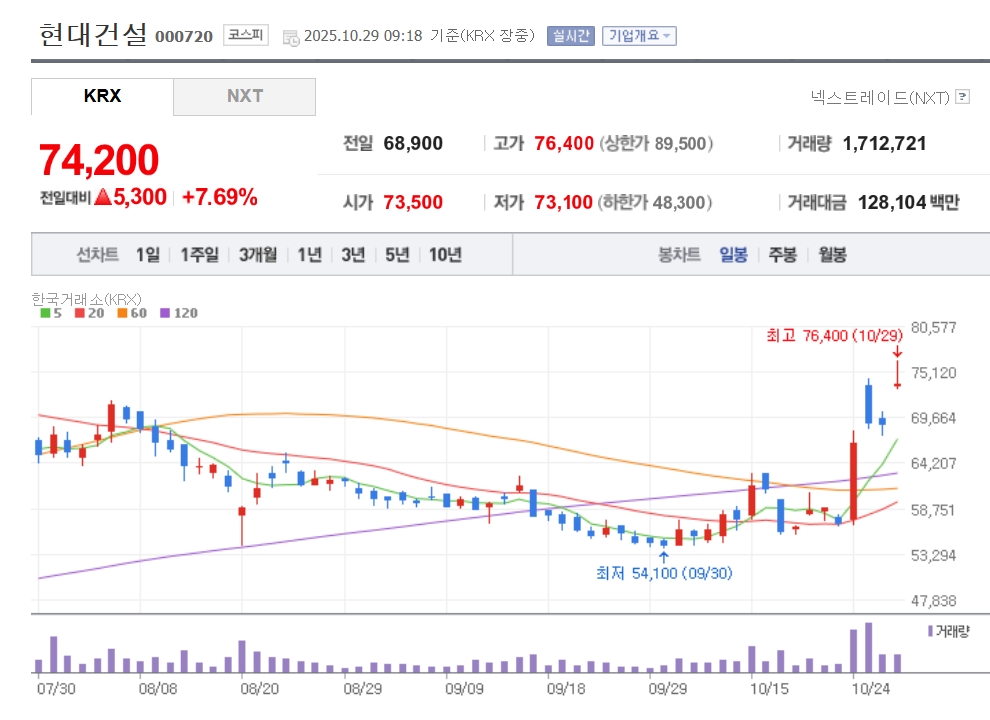
Task: Click the 코스피 market badge
Action: [x=246, y=35]
